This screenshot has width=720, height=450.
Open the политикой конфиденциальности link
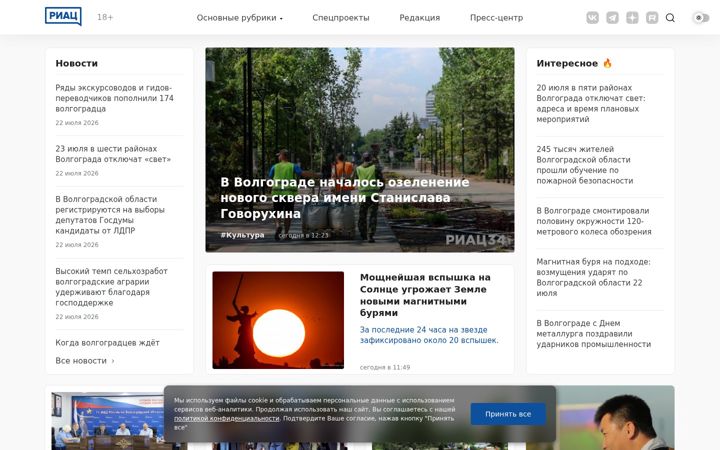coord(227,418)
